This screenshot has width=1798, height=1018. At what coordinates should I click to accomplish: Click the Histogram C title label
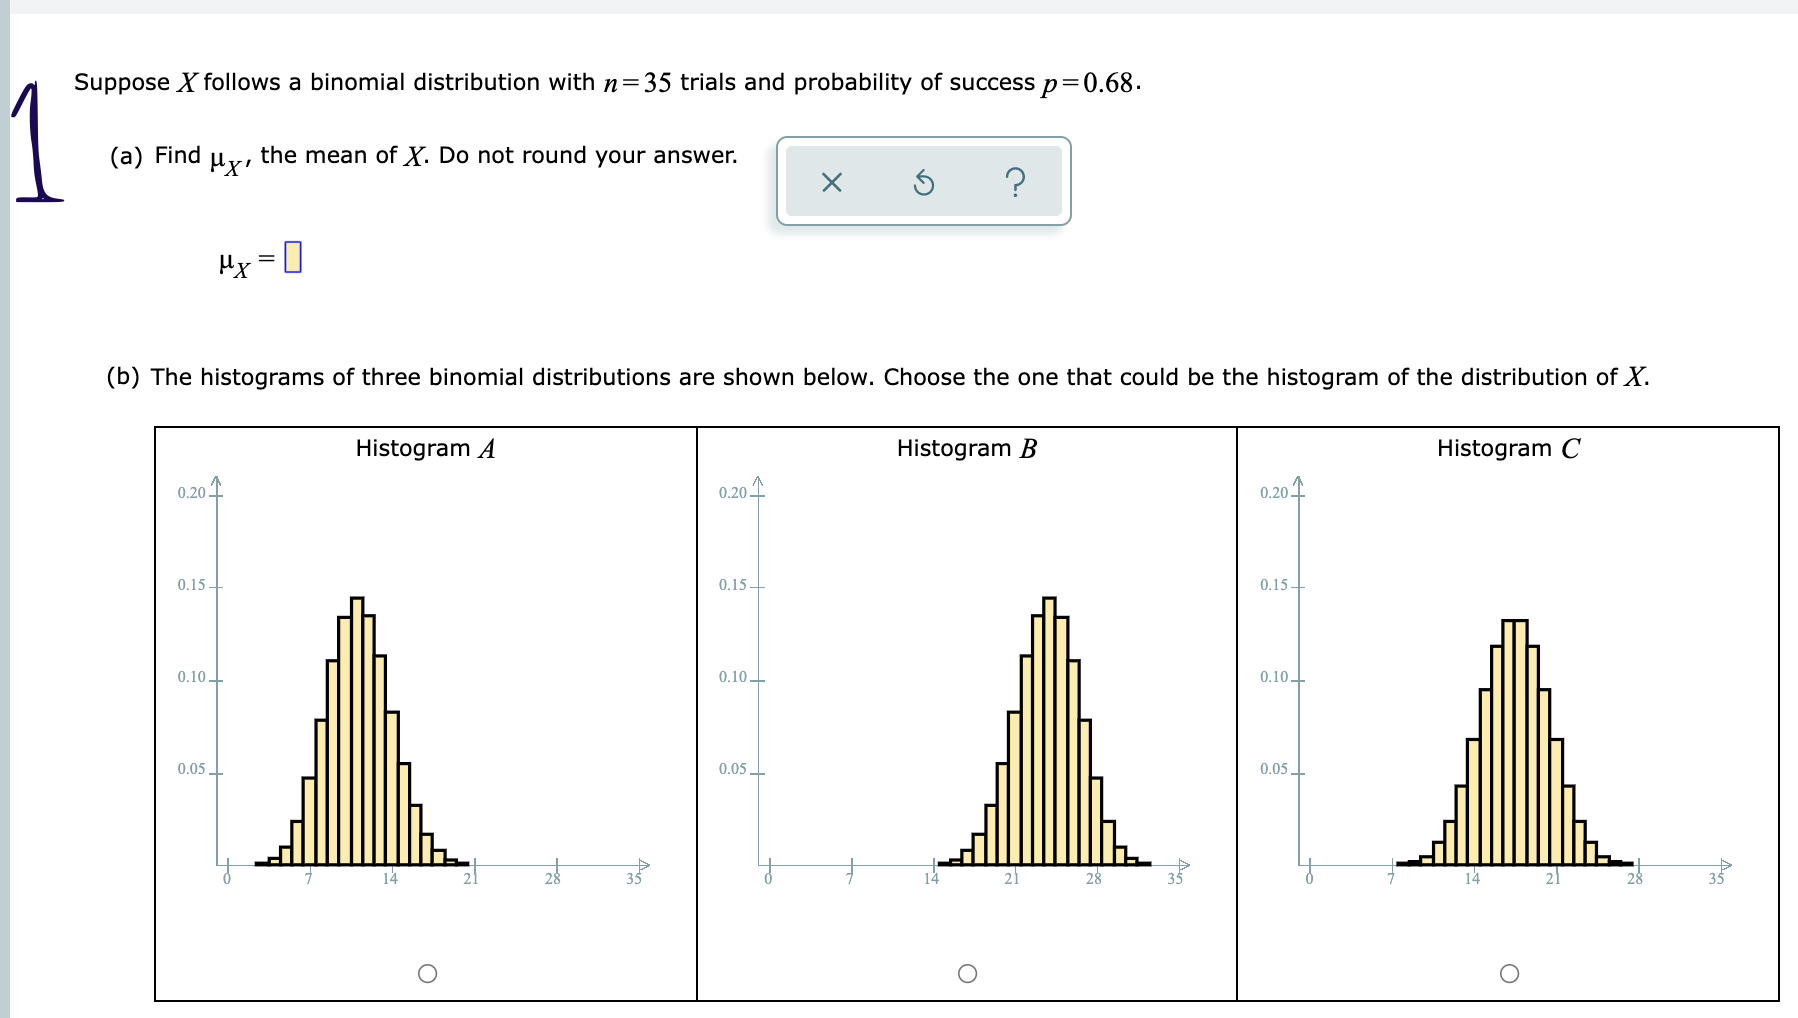1506,448
